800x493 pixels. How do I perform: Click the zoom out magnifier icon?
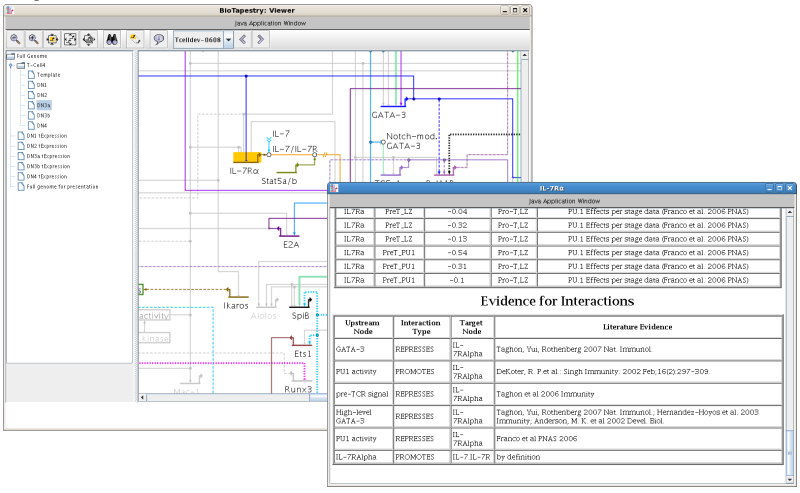click(x=15, y=39)
